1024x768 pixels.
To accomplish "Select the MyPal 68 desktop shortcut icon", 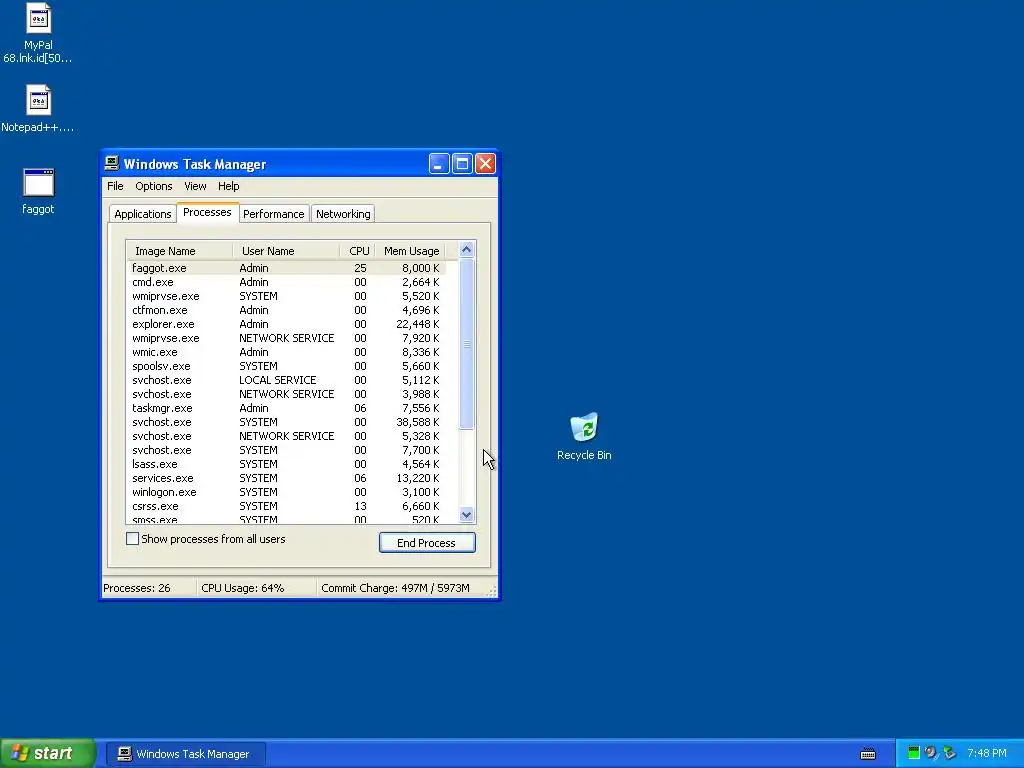I will pyautogui.click(x=38, y=19).
